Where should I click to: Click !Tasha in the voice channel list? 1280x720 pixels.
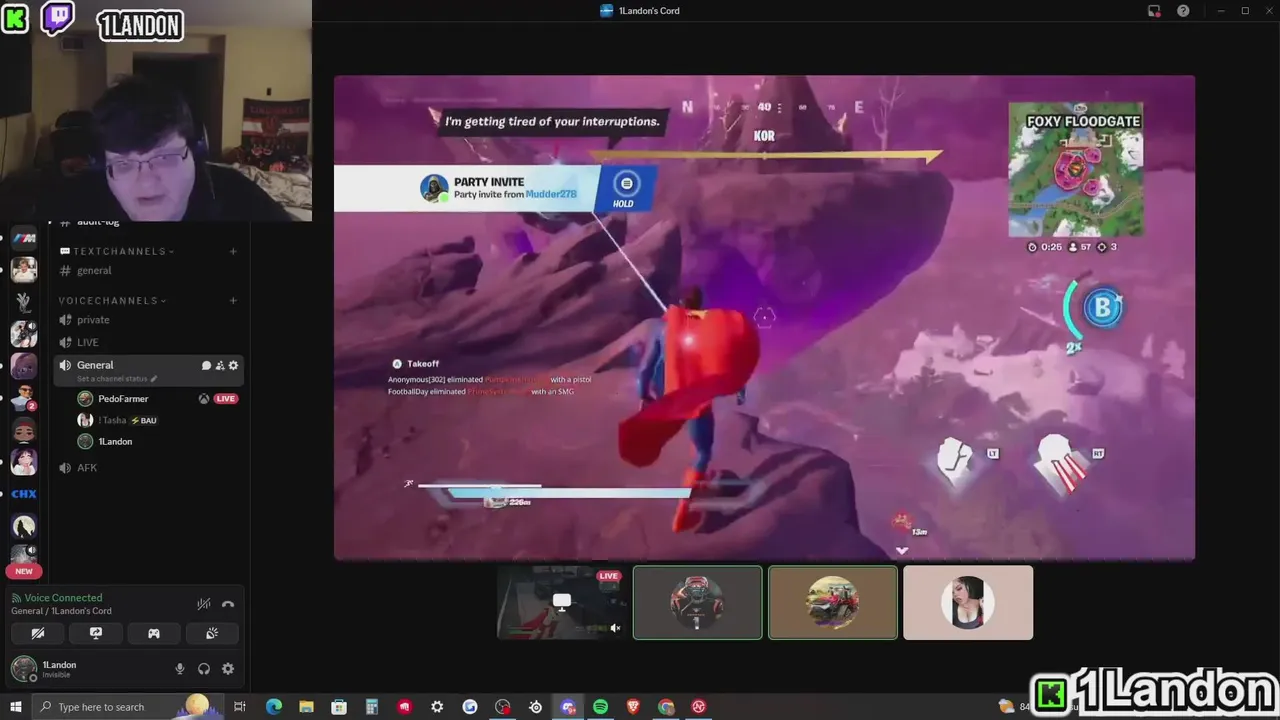(112, 420)
